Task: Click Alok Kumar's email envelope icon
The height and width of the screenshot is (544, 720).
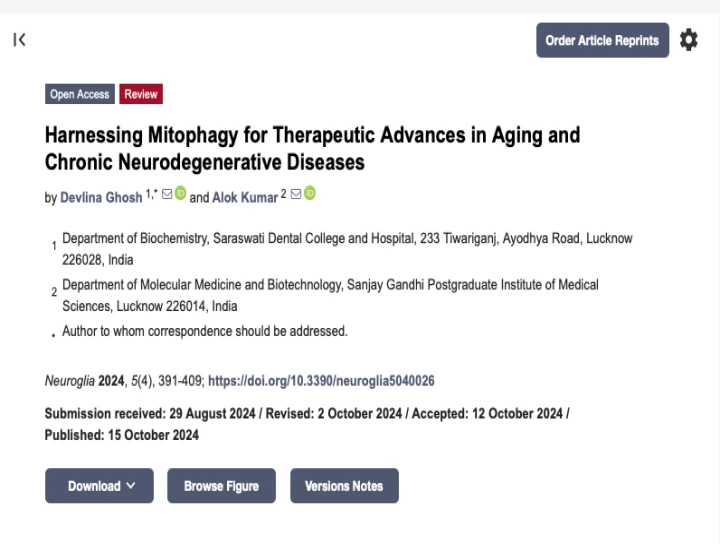Action: pyautogui.click(x=296, y=194)
